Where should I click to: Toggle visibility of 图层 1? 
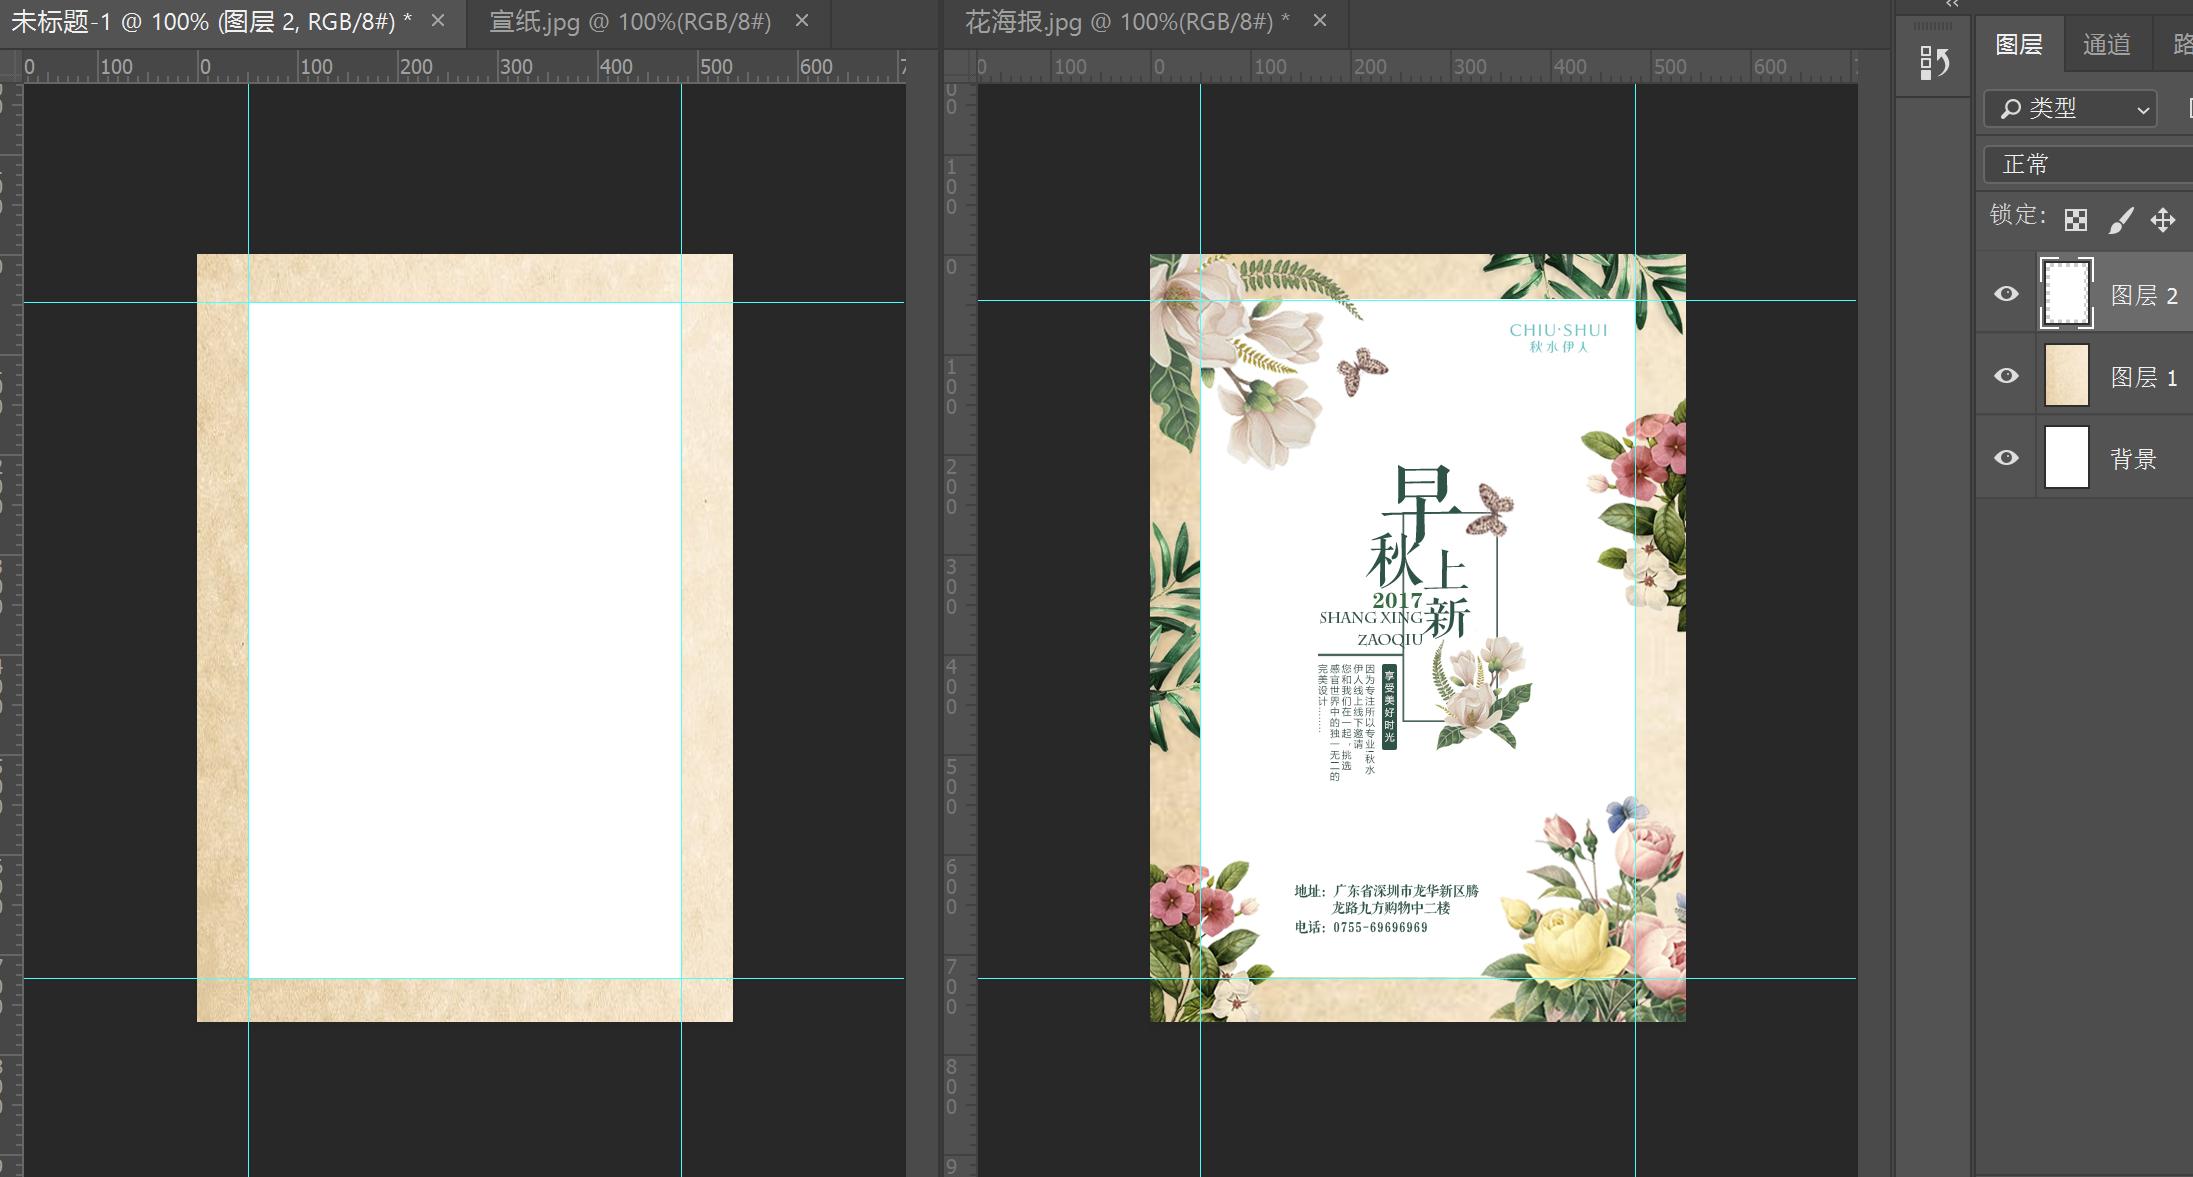pyautogui.click(x=2006, y=376)
